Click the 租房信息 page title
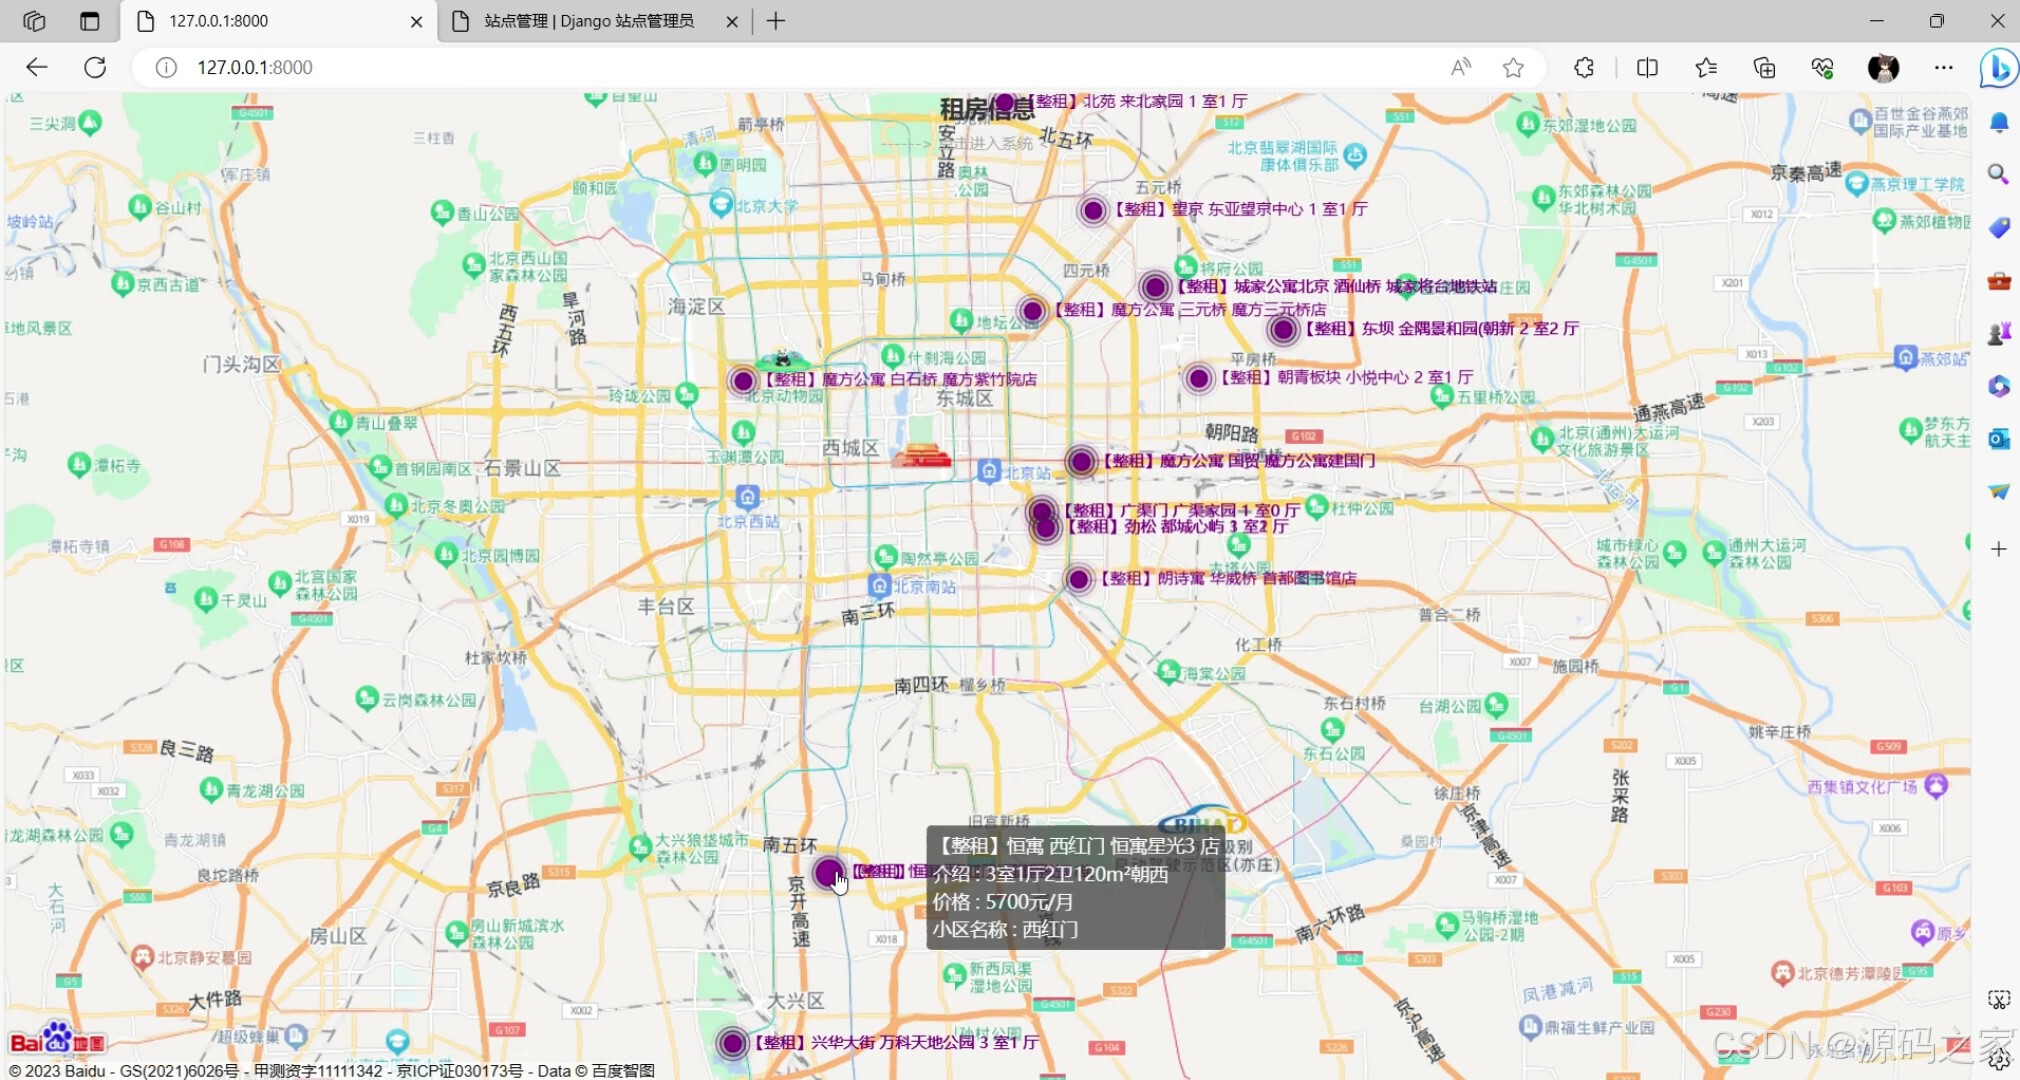2020x1080 pixels. [x=987, y=109]
